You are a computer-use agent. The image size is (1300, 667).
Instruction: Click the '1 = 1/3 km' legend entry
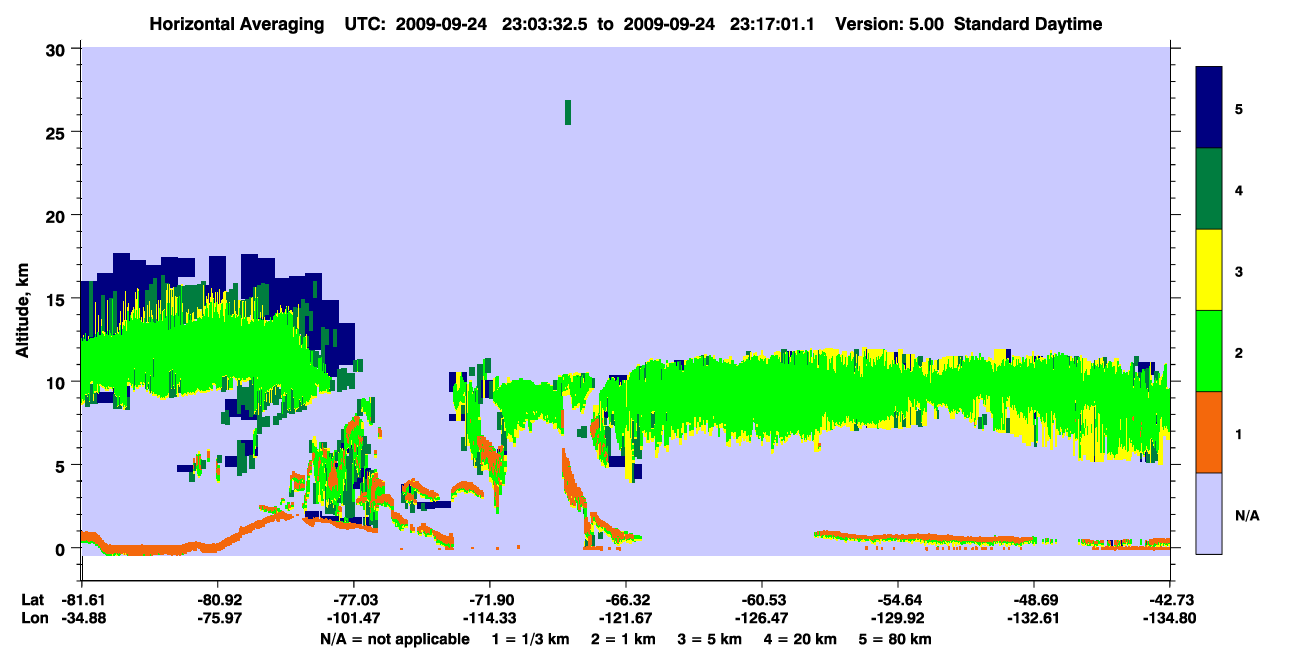click(532, 638)
